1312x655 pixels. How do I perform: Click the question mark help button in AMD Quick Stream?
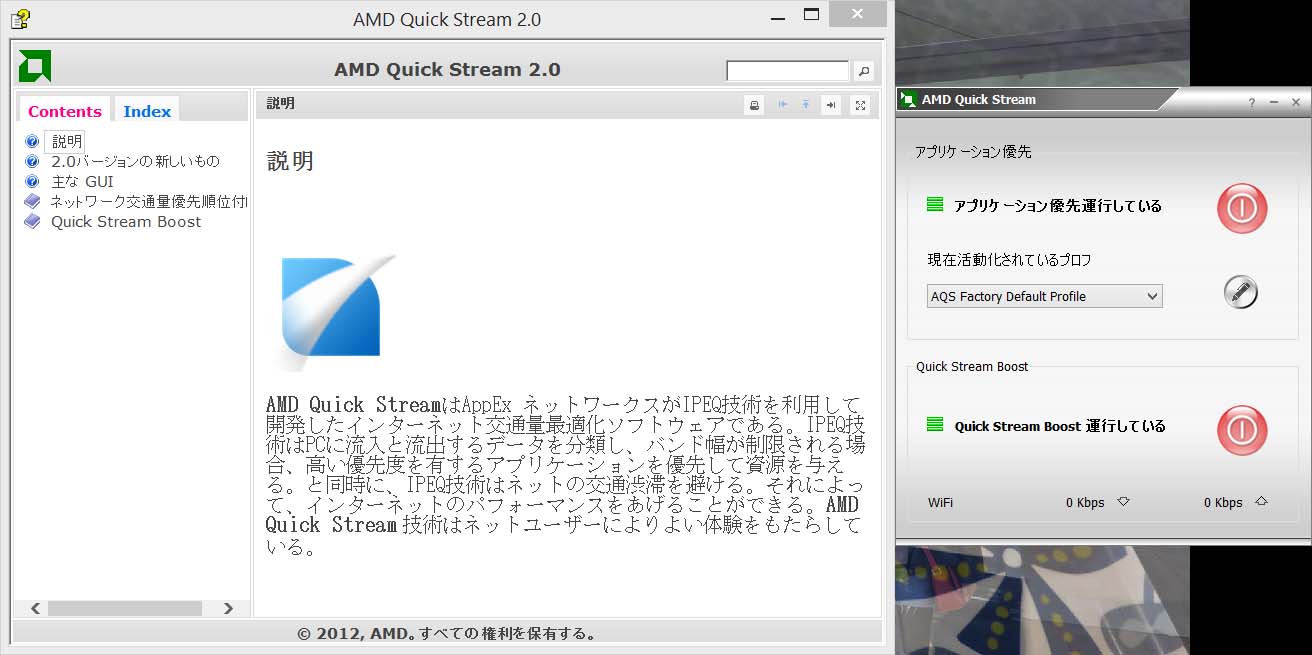pyautogui.click(x=1251, y=102)
